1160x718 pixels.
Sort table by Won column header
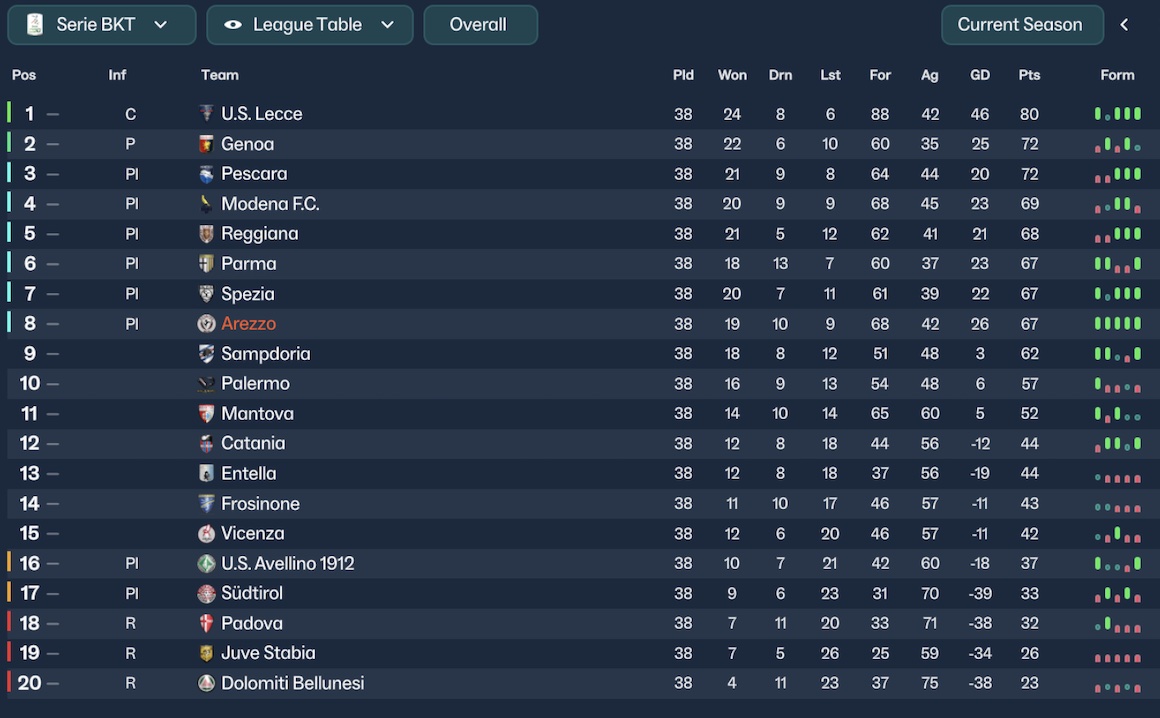pos(732,75)
